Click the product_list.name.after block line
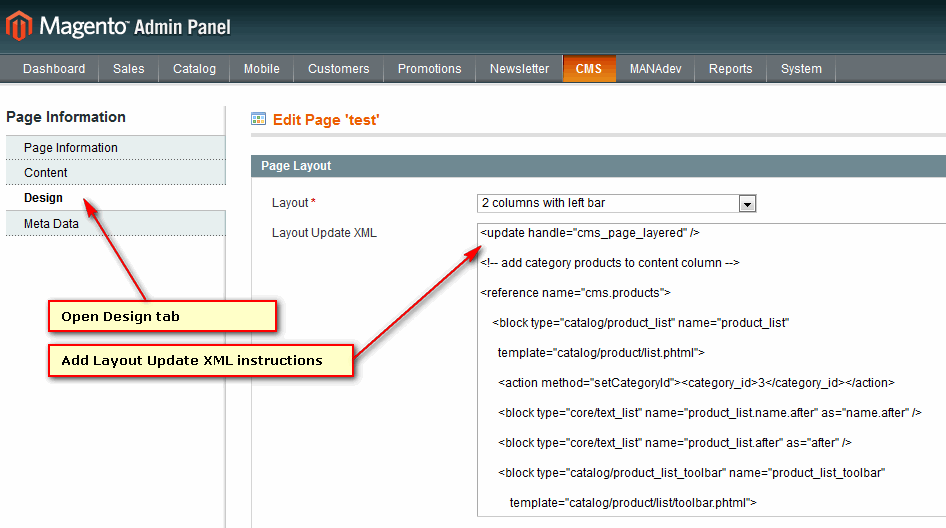This screenshot has width=946, height=528. (710, 413)
